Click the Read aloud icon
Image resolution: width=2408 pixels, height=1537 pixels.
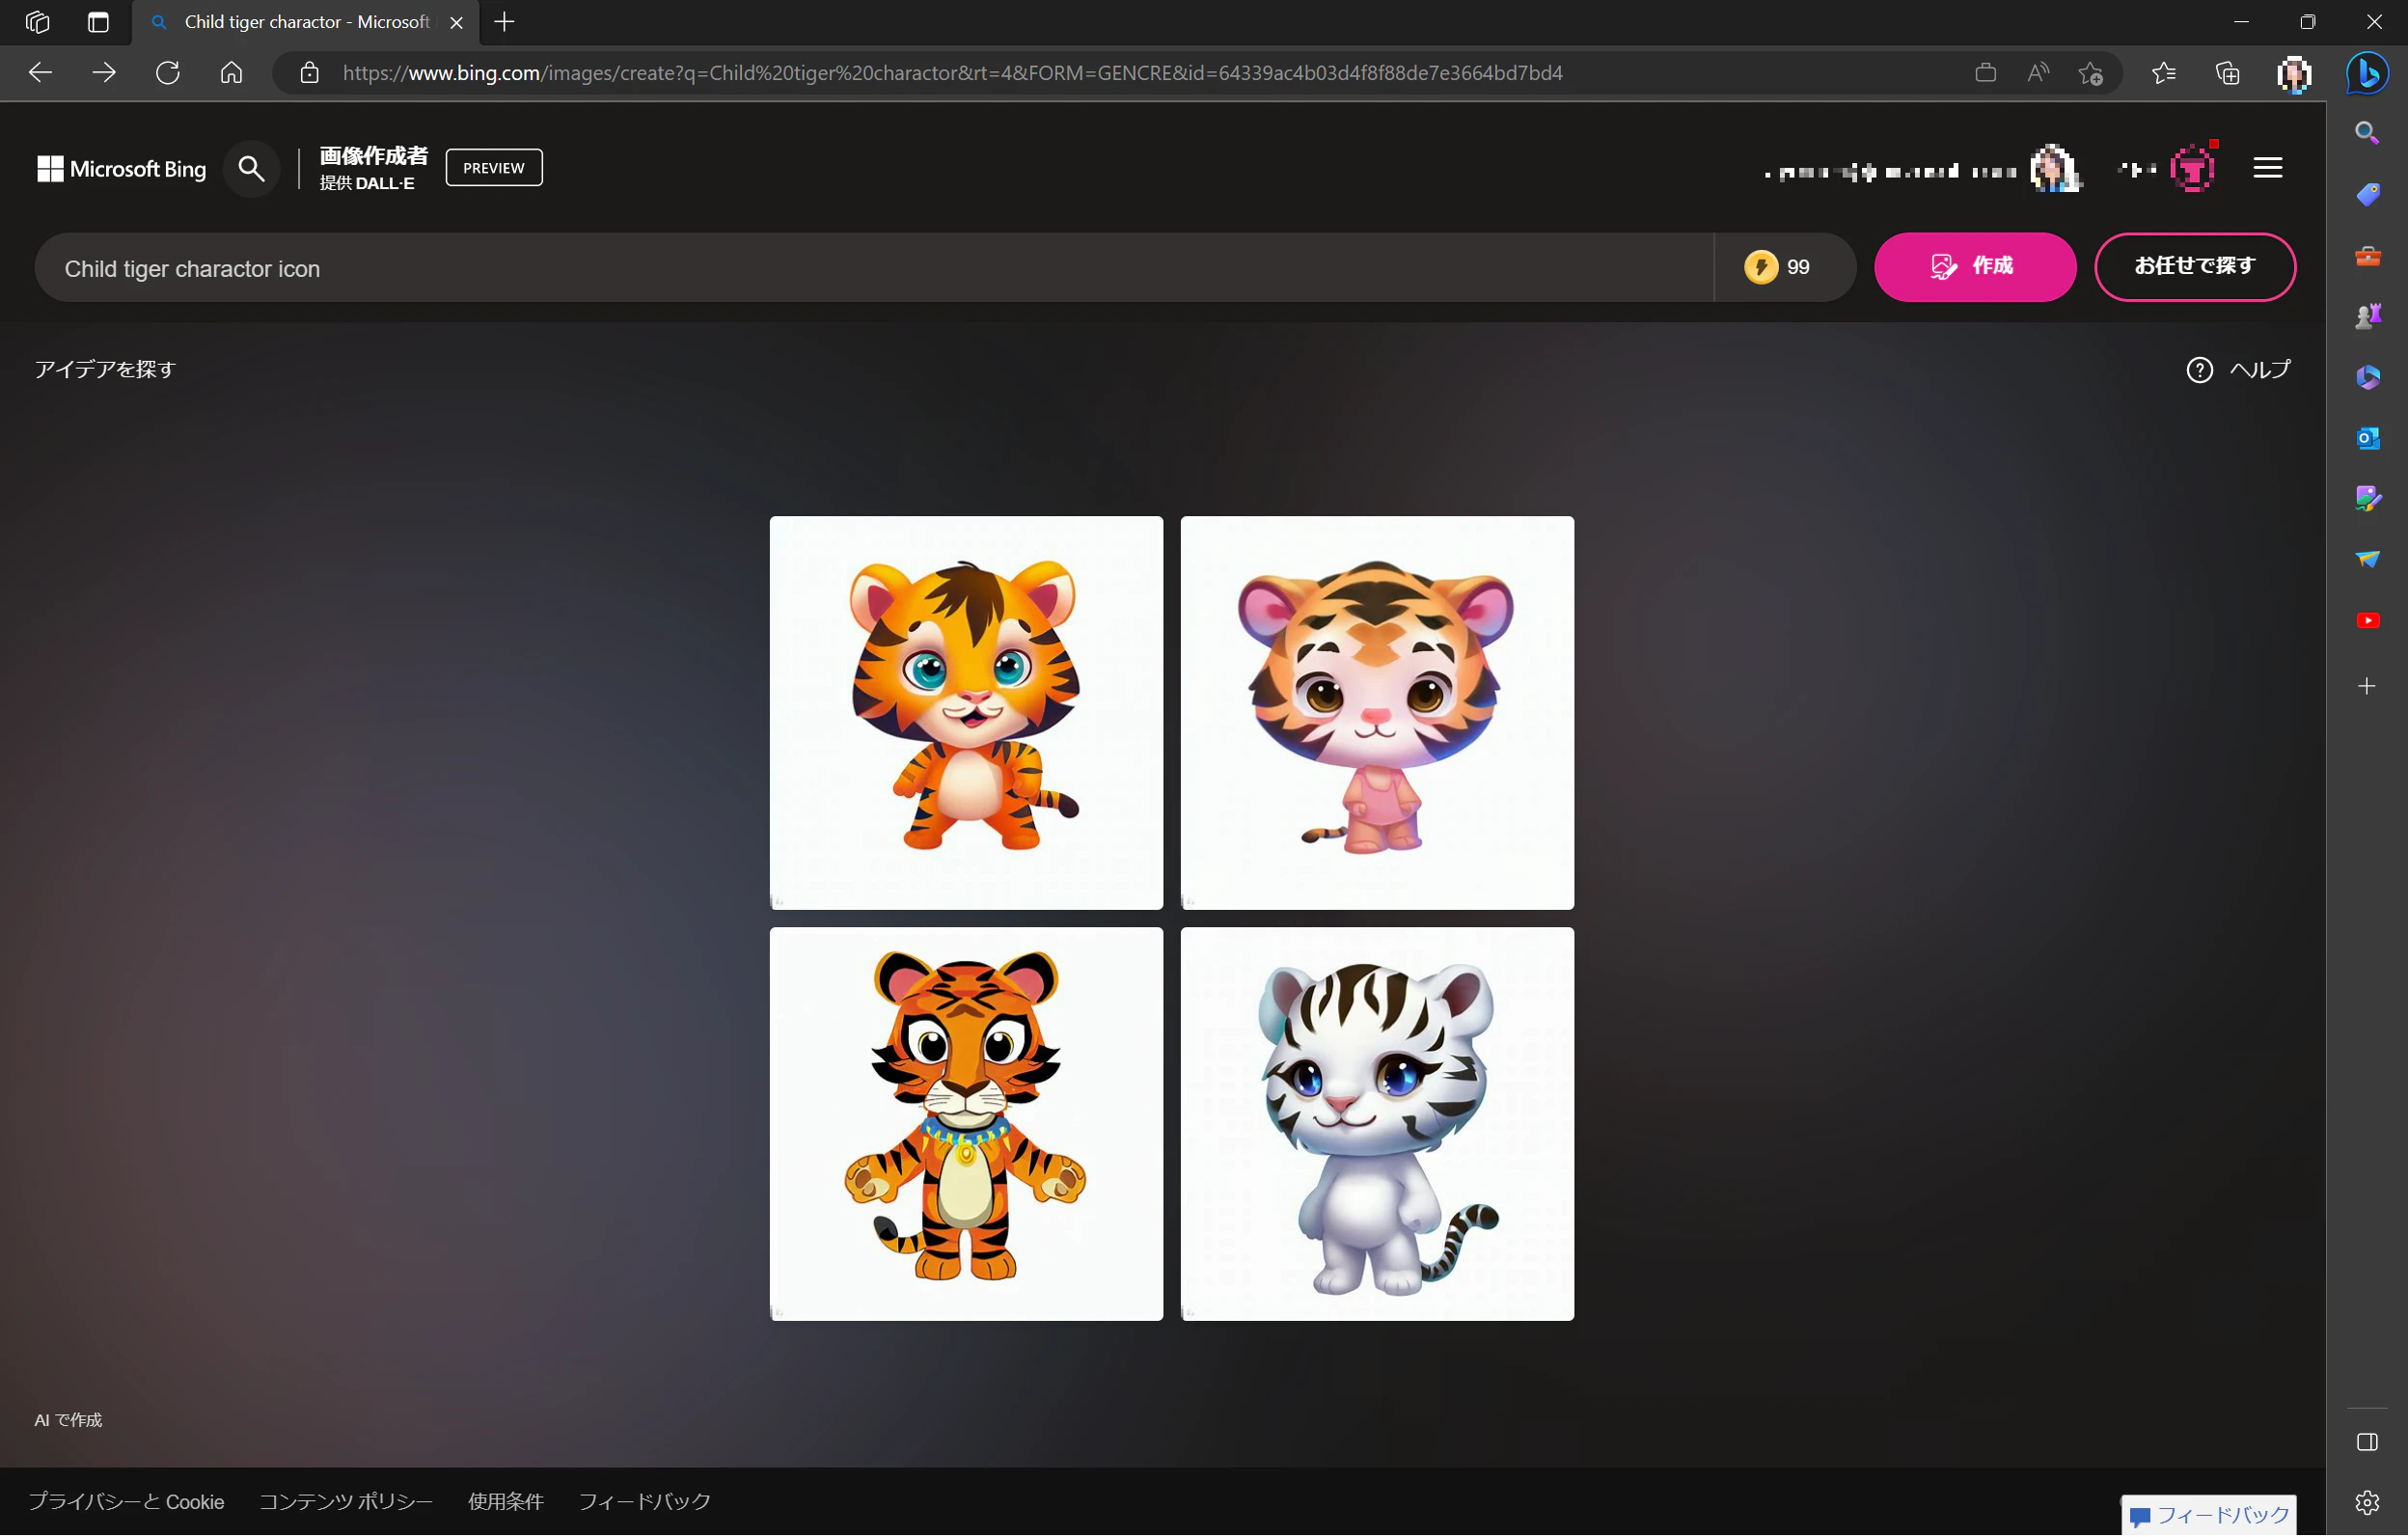tap(2037, 73)
